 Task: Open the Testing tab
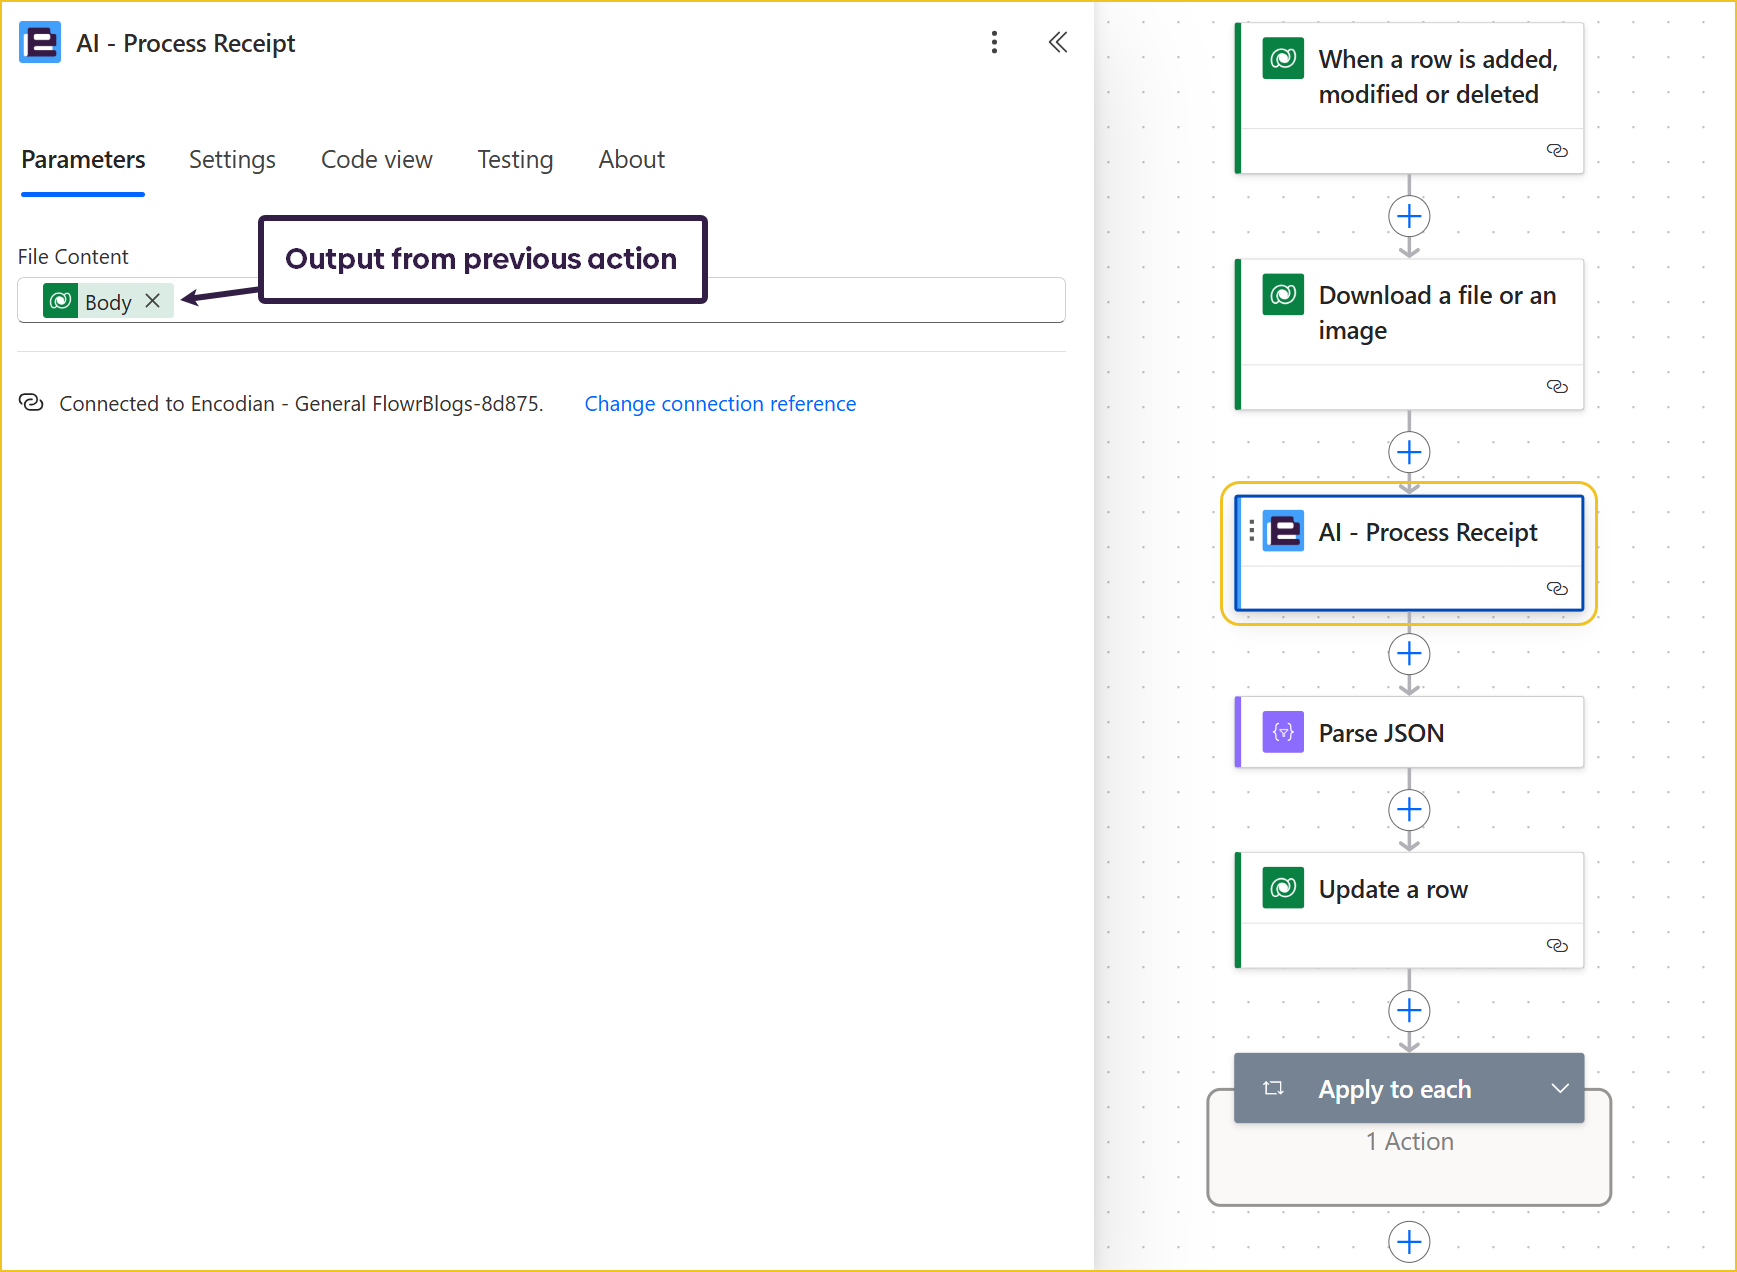515,160
